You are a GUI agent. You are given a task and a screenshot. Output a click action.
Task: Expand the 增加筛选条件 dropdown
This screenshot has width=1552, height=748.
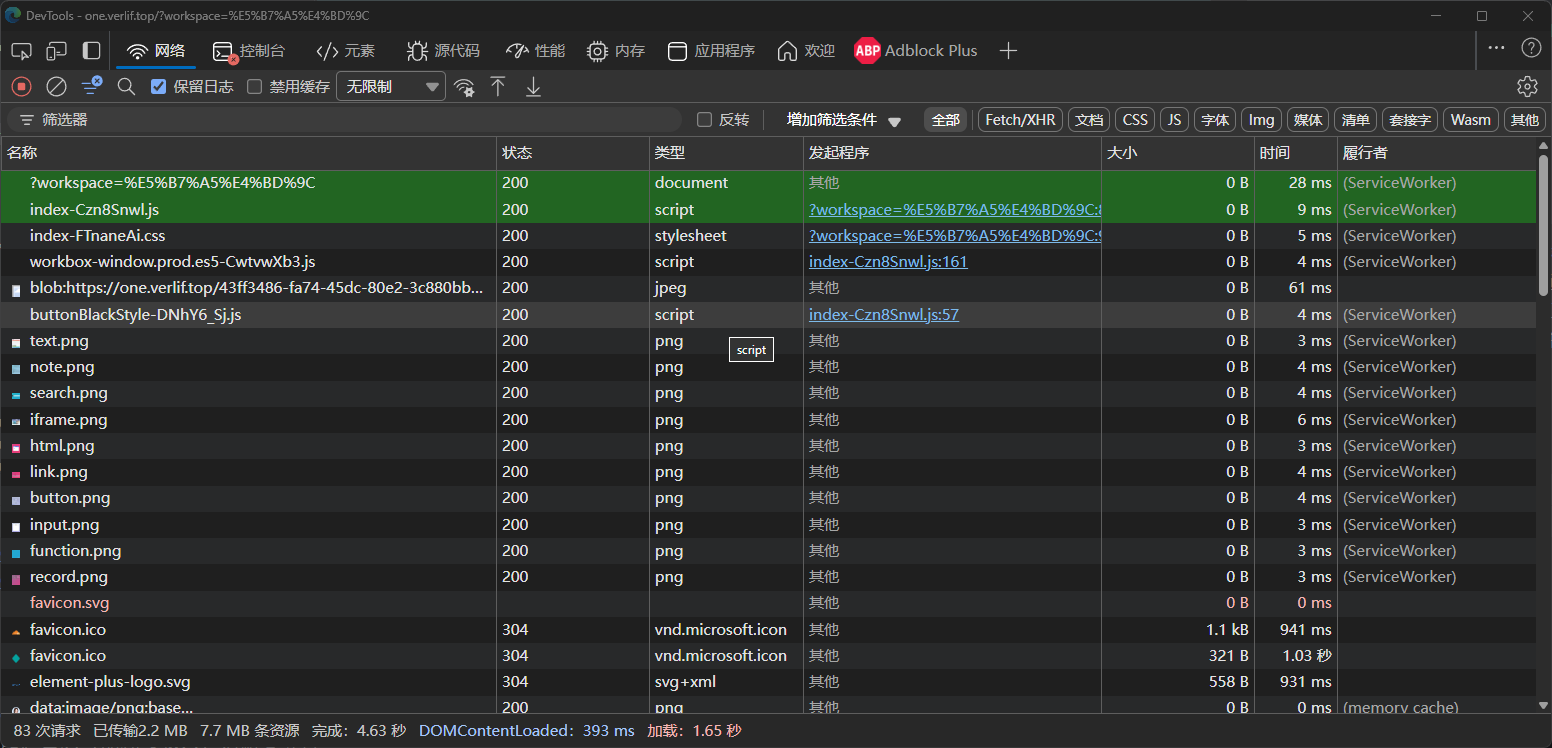point(843,120)
